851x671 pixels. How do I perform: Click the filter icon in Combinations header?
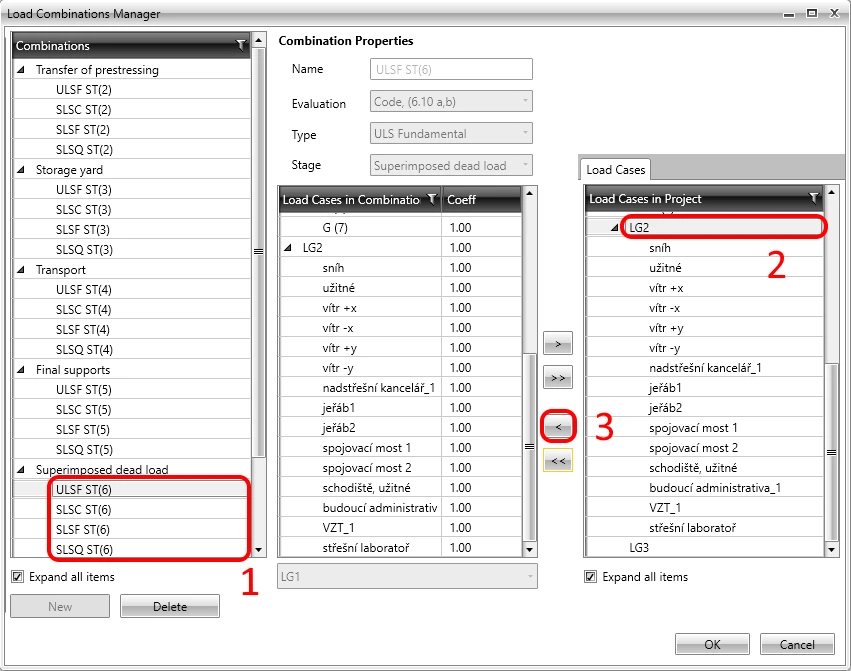tap(241, 45)
